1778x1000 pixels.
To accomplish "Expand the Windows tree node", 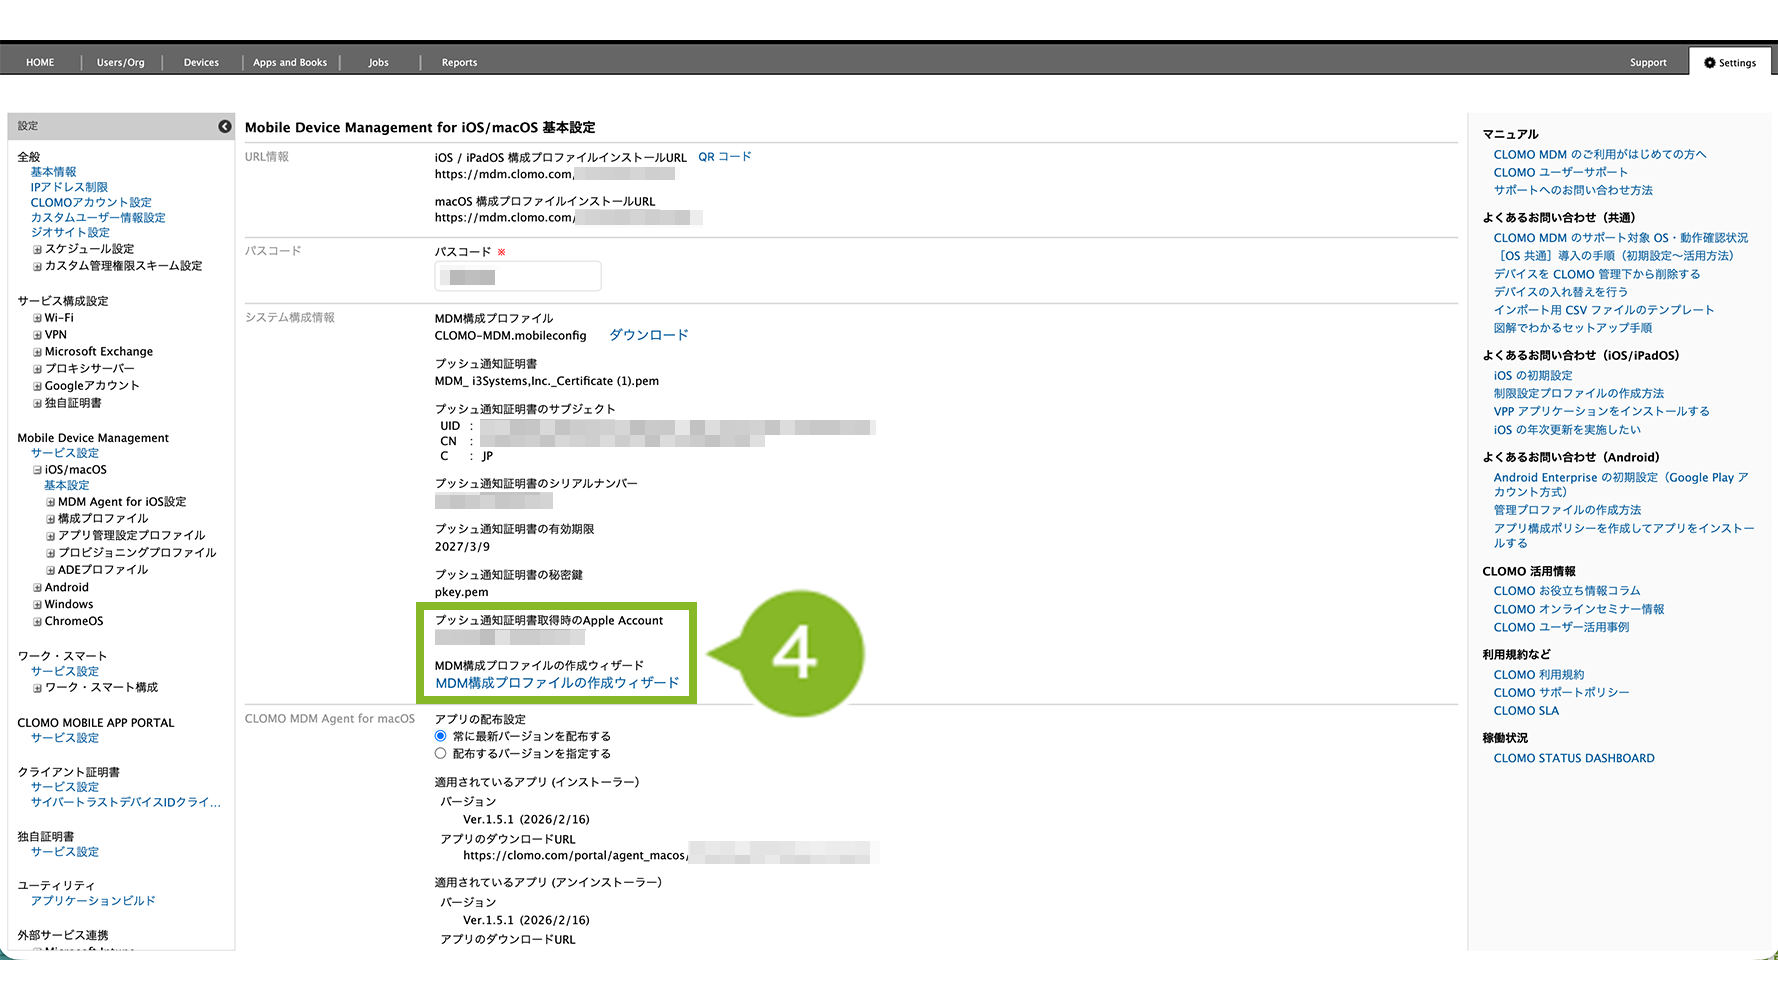I will click(37, 605).
